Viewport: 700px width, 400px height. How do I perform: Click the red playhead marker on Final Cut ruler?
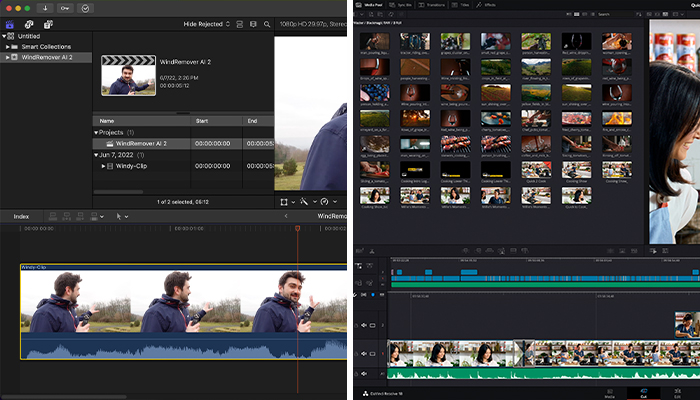(297, 228)
